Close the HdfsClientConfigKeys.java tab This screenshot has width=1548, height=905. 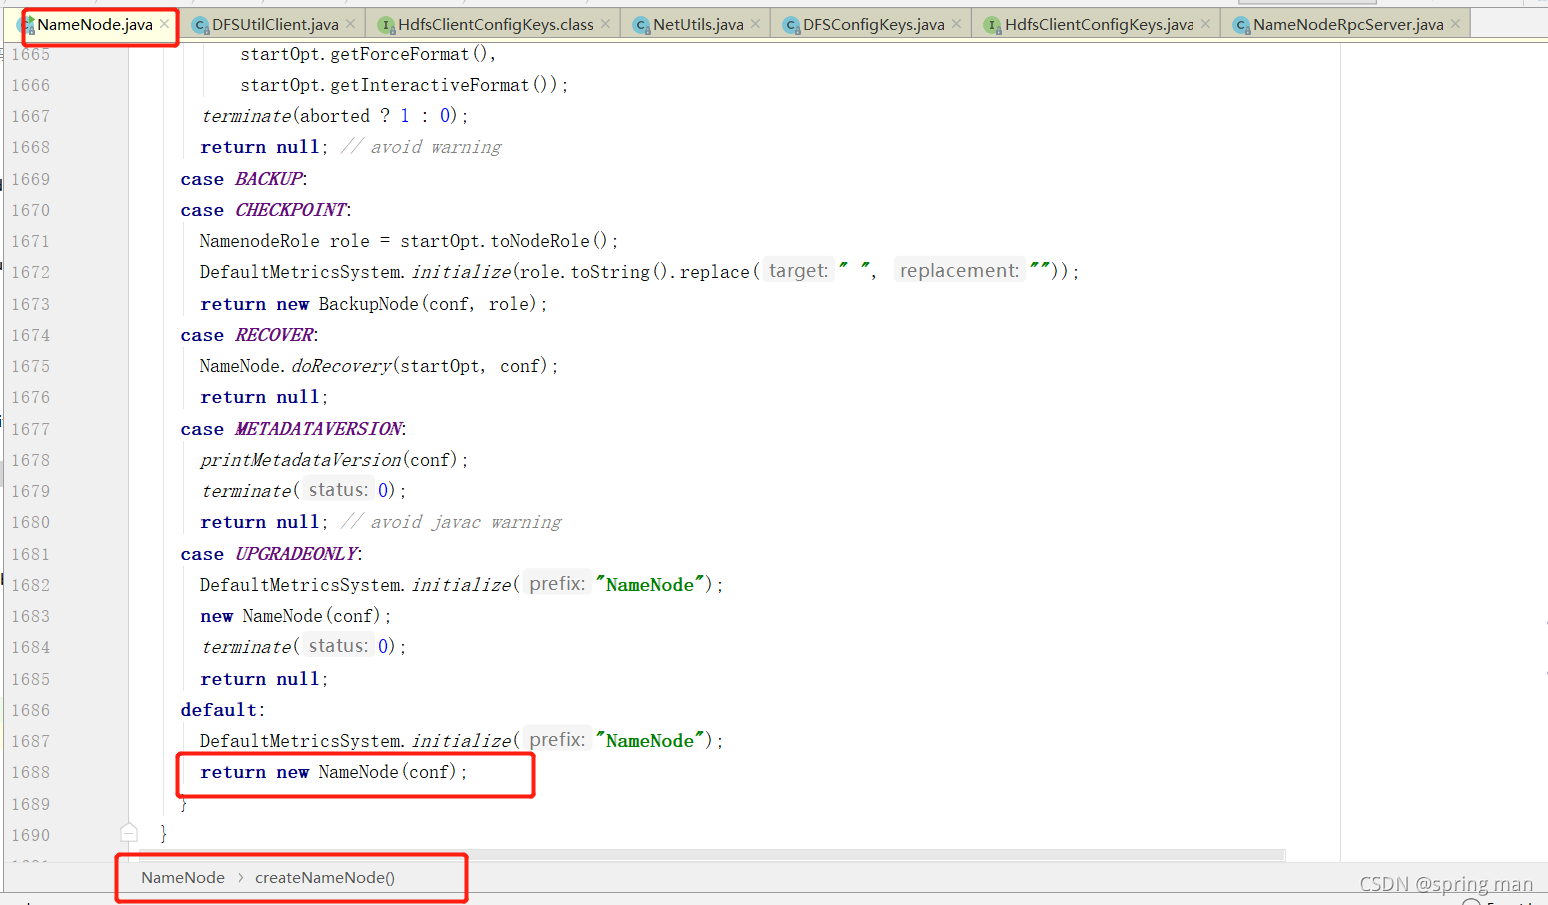pyautogui.click(x=1206, y=24)
